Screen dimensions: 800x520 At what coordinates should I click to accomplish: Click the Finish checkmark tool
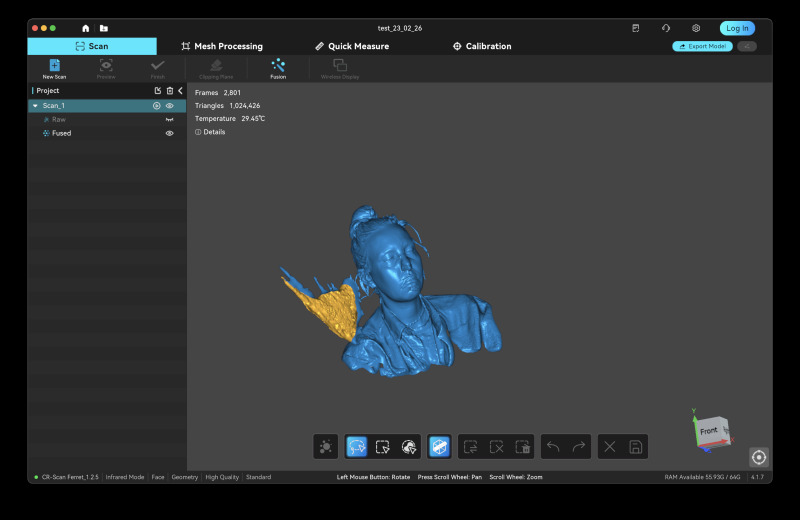(158, 69)
